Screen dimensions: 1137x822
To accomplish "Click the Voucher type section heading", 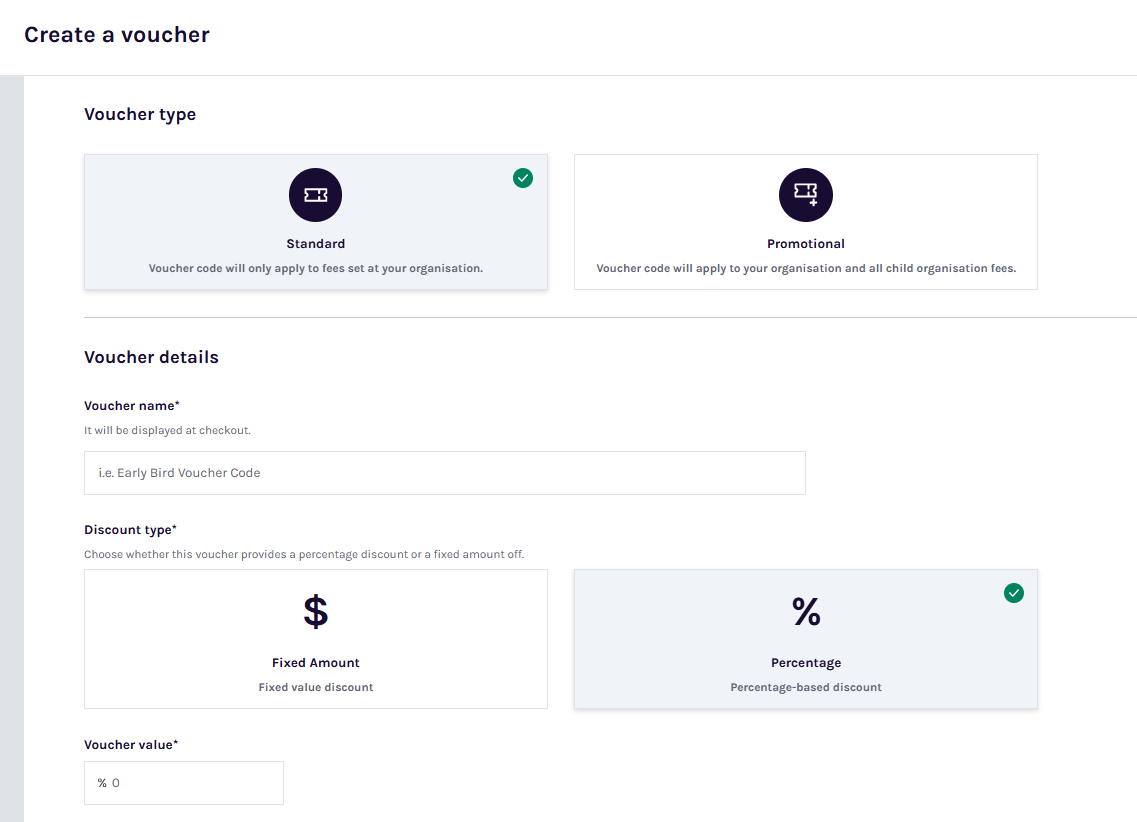I will pyautogui.click(x=140, y=115).
